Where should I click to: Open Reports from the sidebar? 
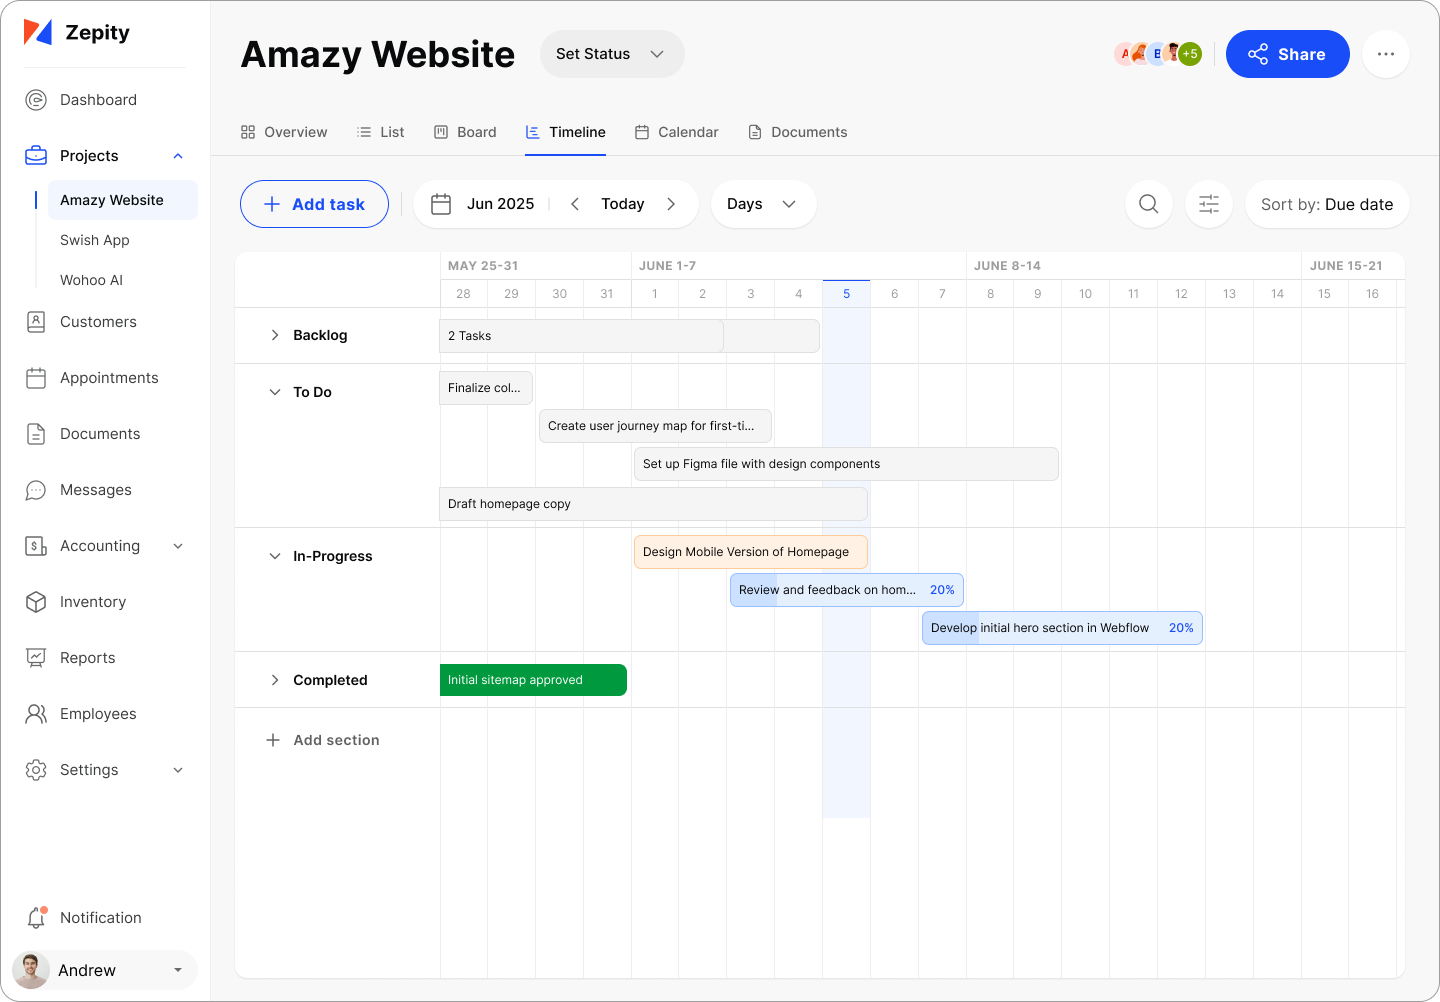point(87,658)
